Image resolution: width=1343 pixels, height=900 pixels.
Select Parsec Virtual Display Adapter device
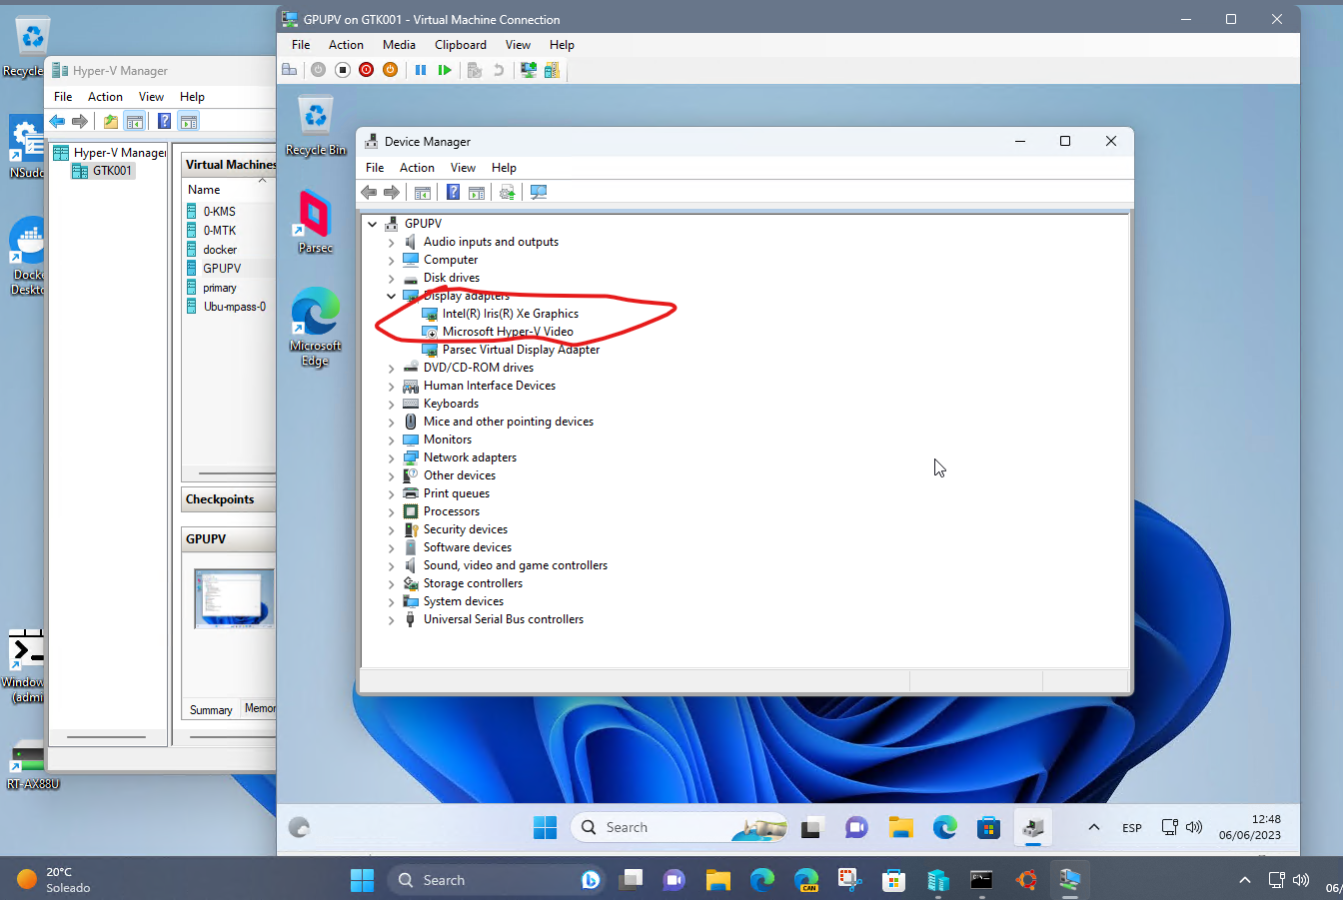pyautogui.click(x=521, y=350)
